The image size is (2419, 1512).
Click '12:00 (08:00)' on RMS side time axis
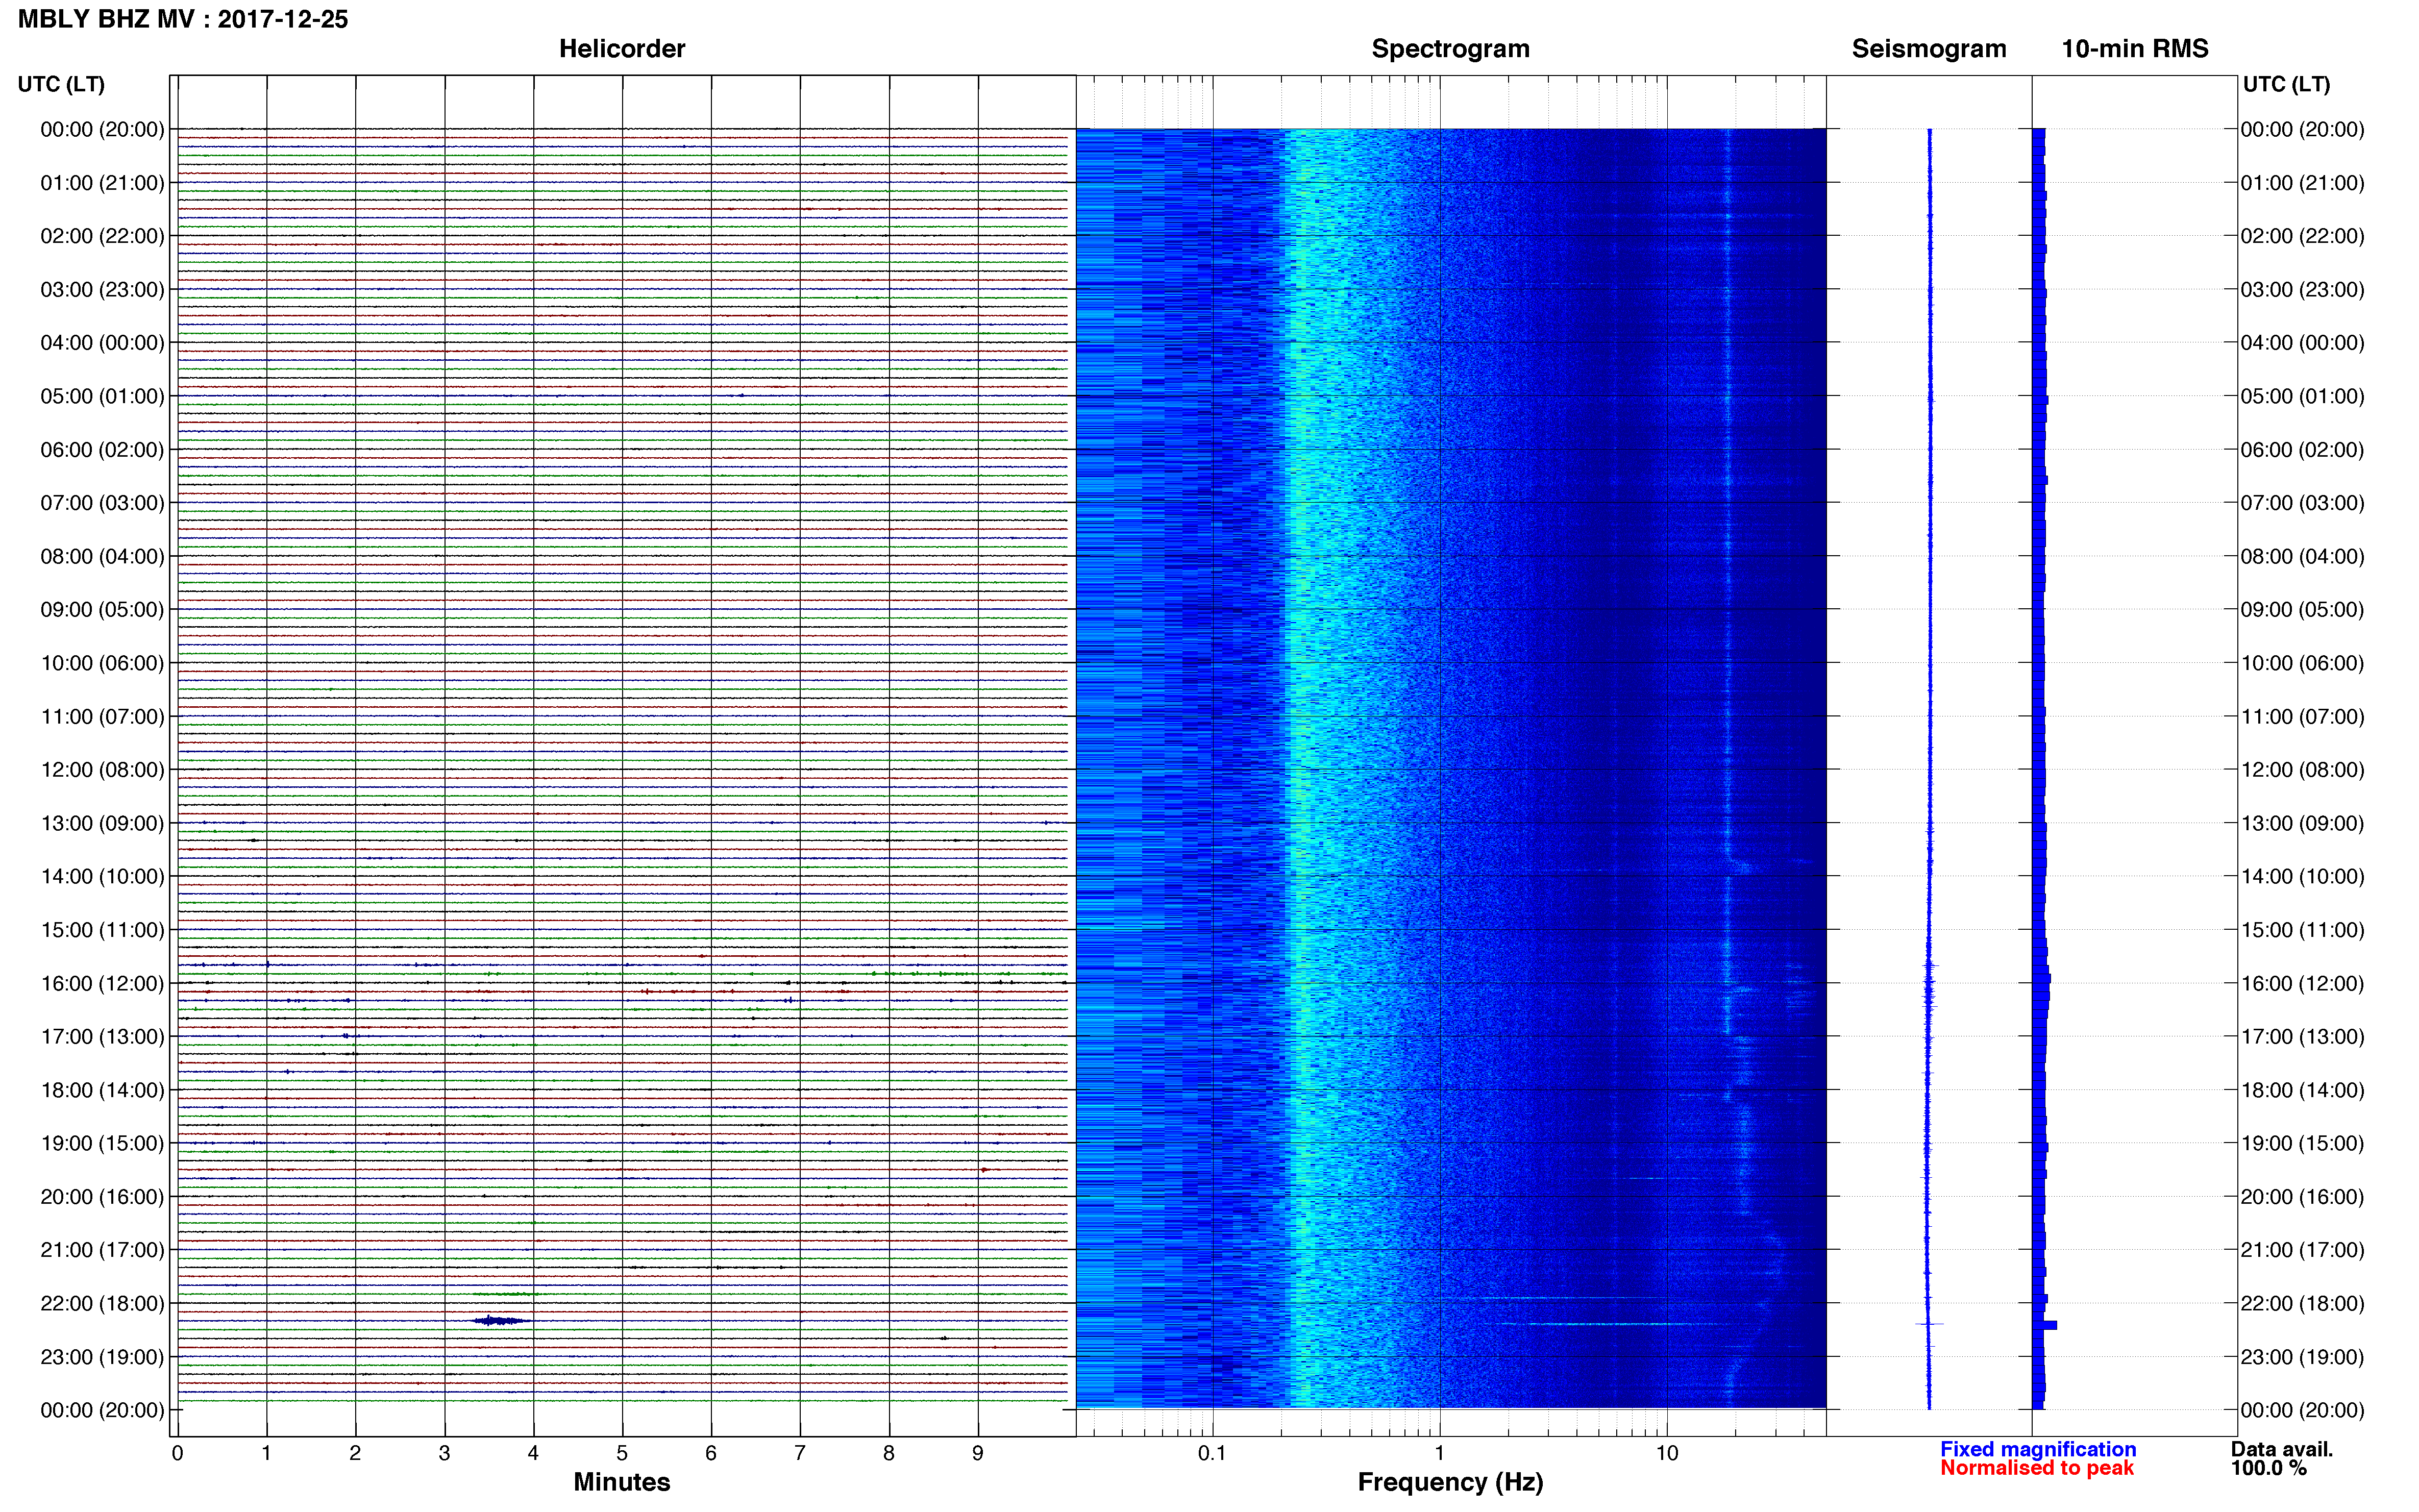(x=2302, y=770)
